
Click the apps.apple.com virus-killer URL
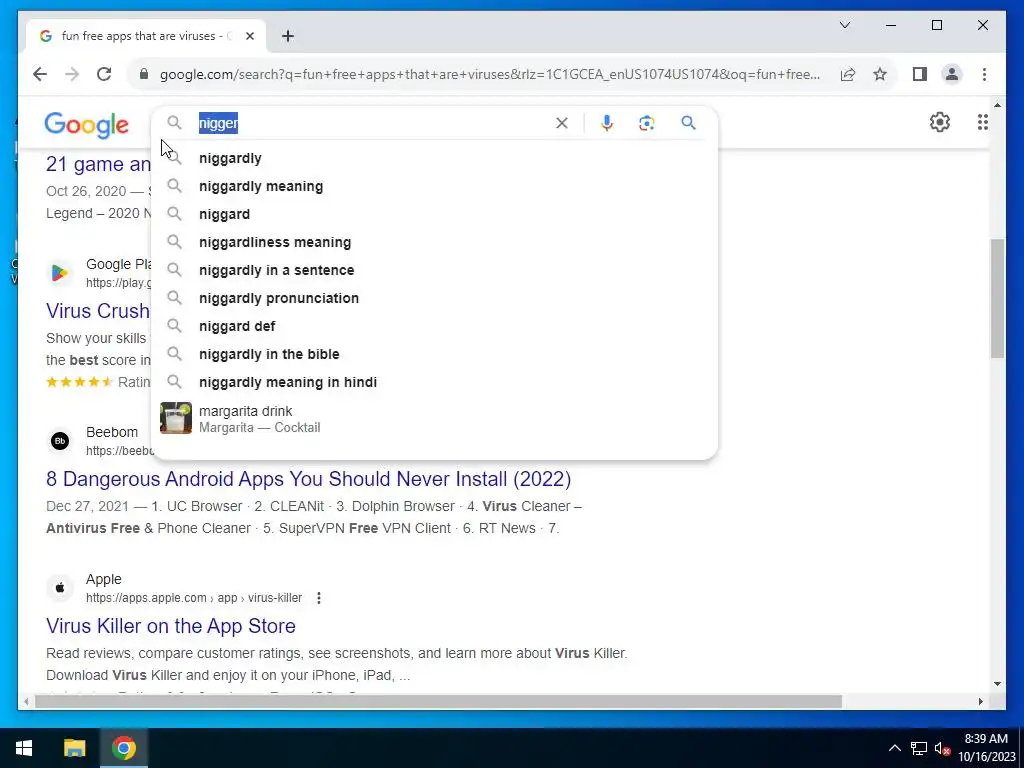(194, 598)
